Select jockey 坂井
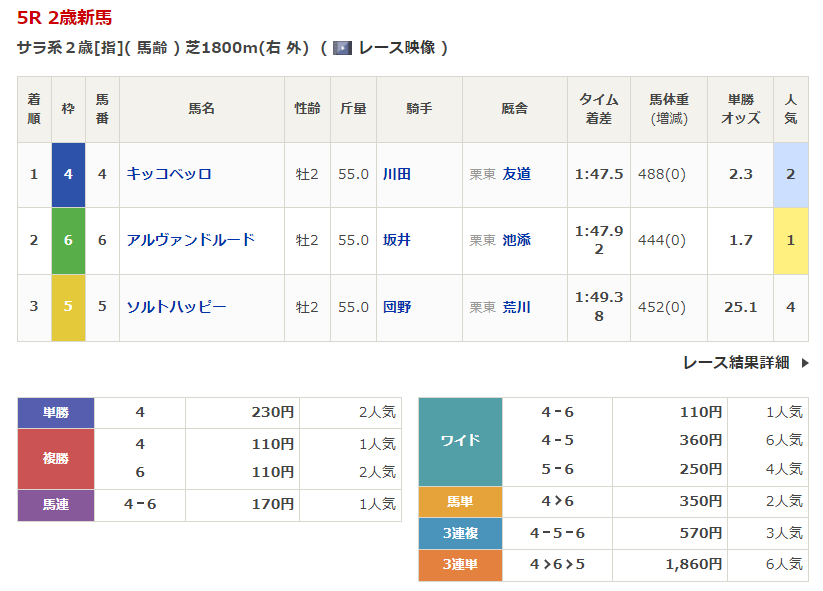Screen dimensions: 823x591 (x=397, y=240)
